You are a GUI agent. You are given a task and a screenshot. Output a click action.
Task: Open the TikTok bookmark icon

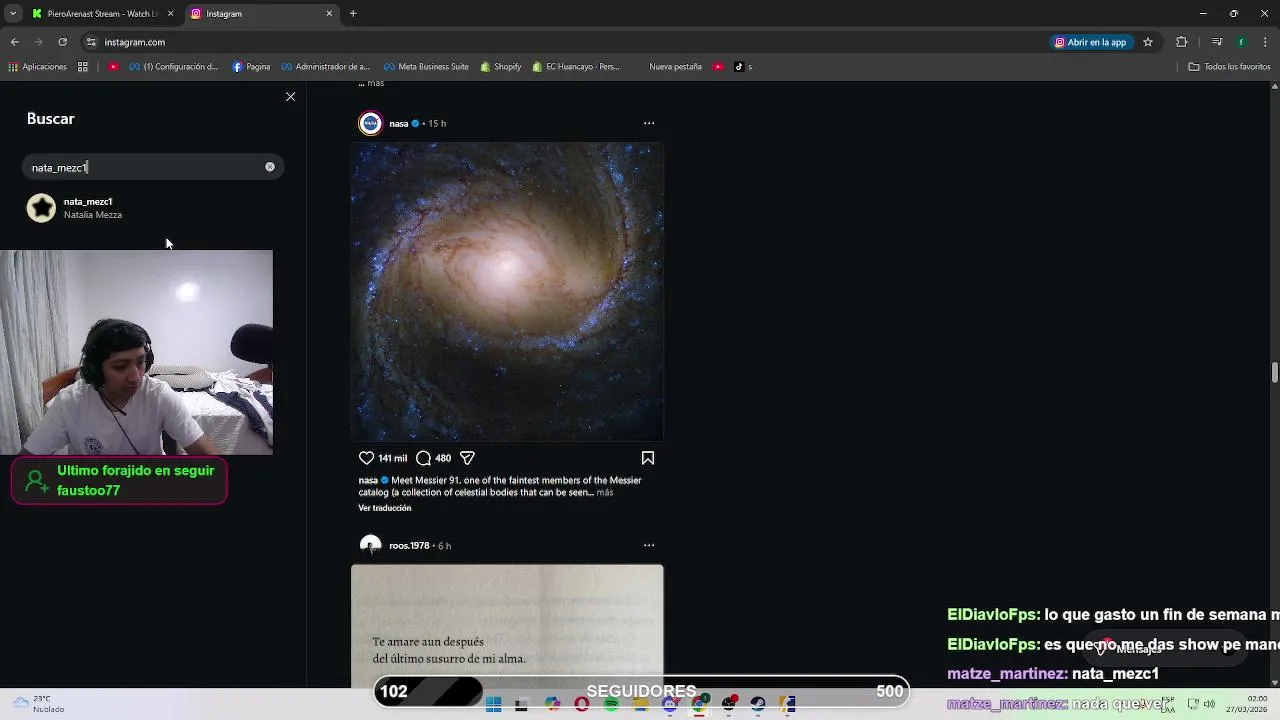click(x=739, y=67)
